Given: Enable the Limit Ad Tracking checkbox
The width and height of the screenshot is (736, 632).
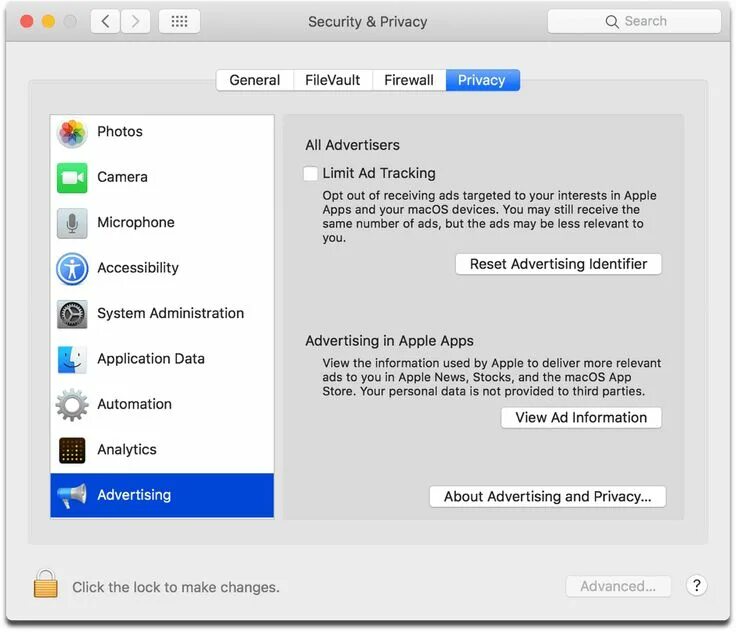Looking at the screenshot, I should (x=310, y=173).
